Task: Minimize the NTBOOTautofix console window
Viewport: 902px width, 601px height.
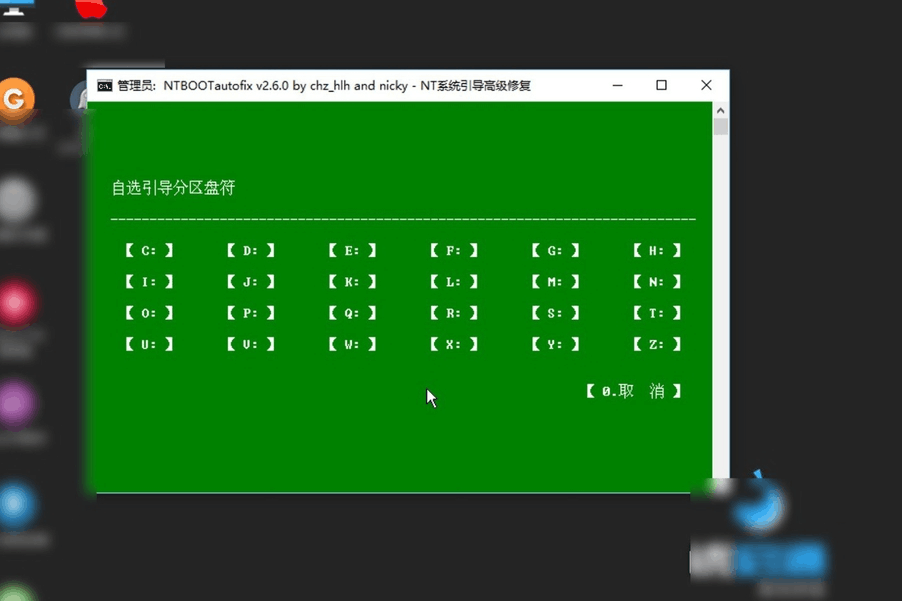Action: 616,86
